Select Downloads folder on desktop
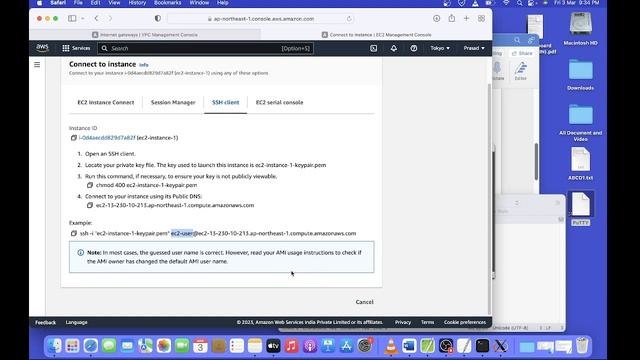 pyautogui.click(x=580, y=75)
